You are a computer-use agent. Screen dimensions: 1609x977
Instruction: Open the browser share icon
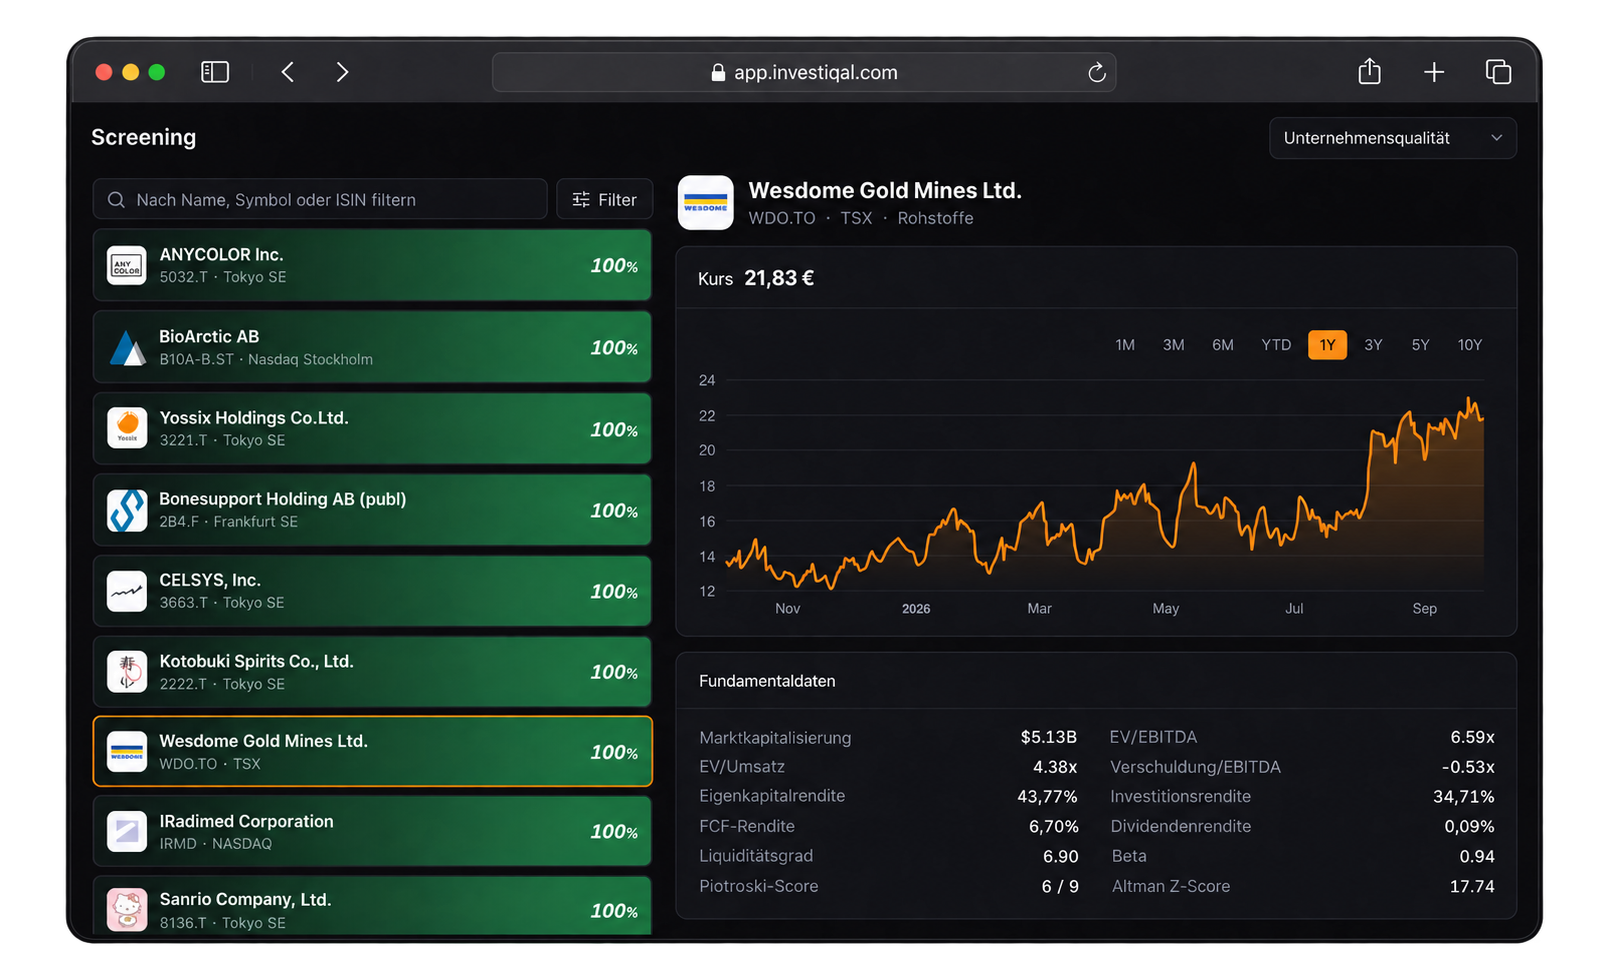(1369, 71)
